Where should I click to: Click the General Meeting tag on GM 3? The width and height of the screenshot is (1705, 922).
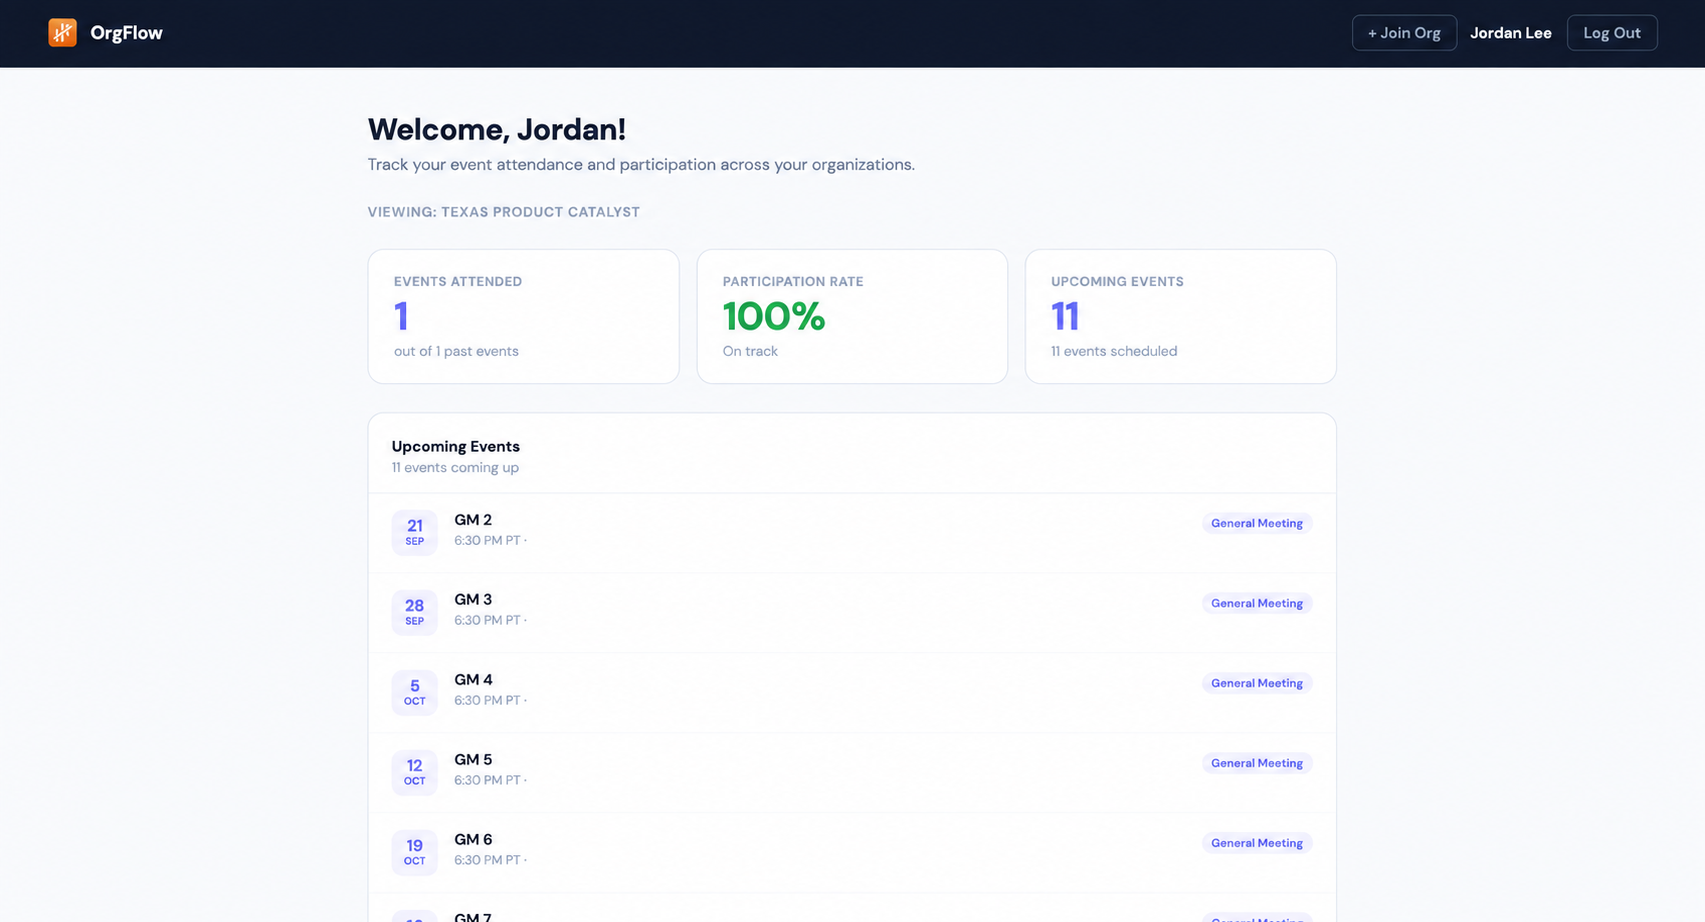[1256, 603]
